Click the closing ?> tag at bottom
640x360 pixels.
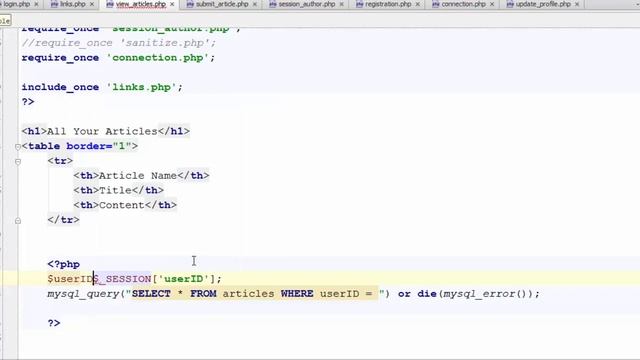point(54,323)
